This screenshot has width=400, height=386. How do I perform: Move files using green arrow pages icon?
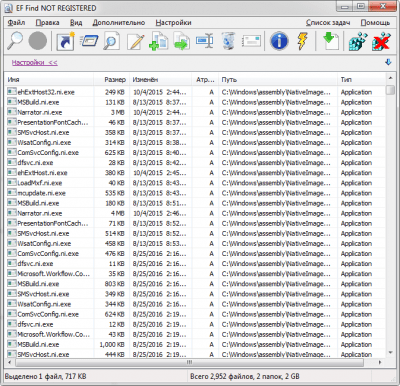point(182,41)
